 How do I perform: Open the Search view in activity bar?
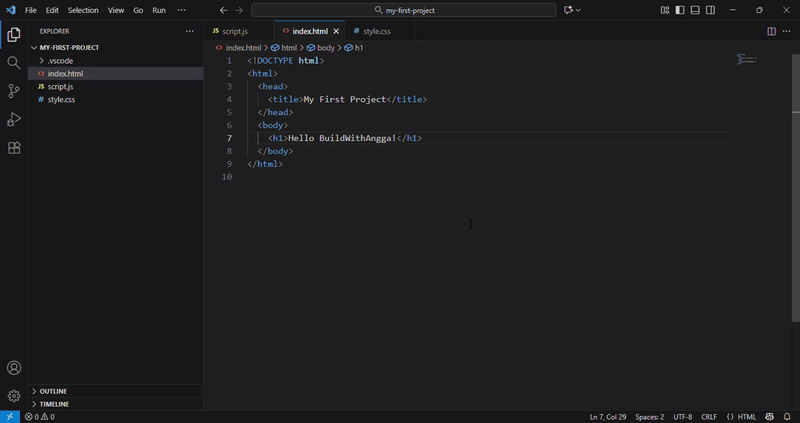(x=14, y=63)
